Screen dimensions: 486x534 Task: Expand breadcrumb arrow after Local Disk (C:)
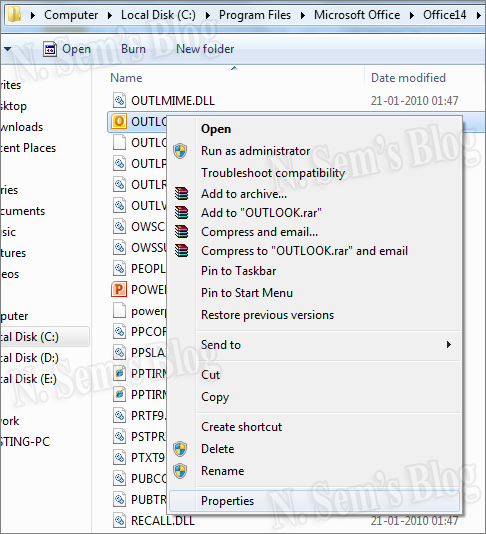pos(207,15)
